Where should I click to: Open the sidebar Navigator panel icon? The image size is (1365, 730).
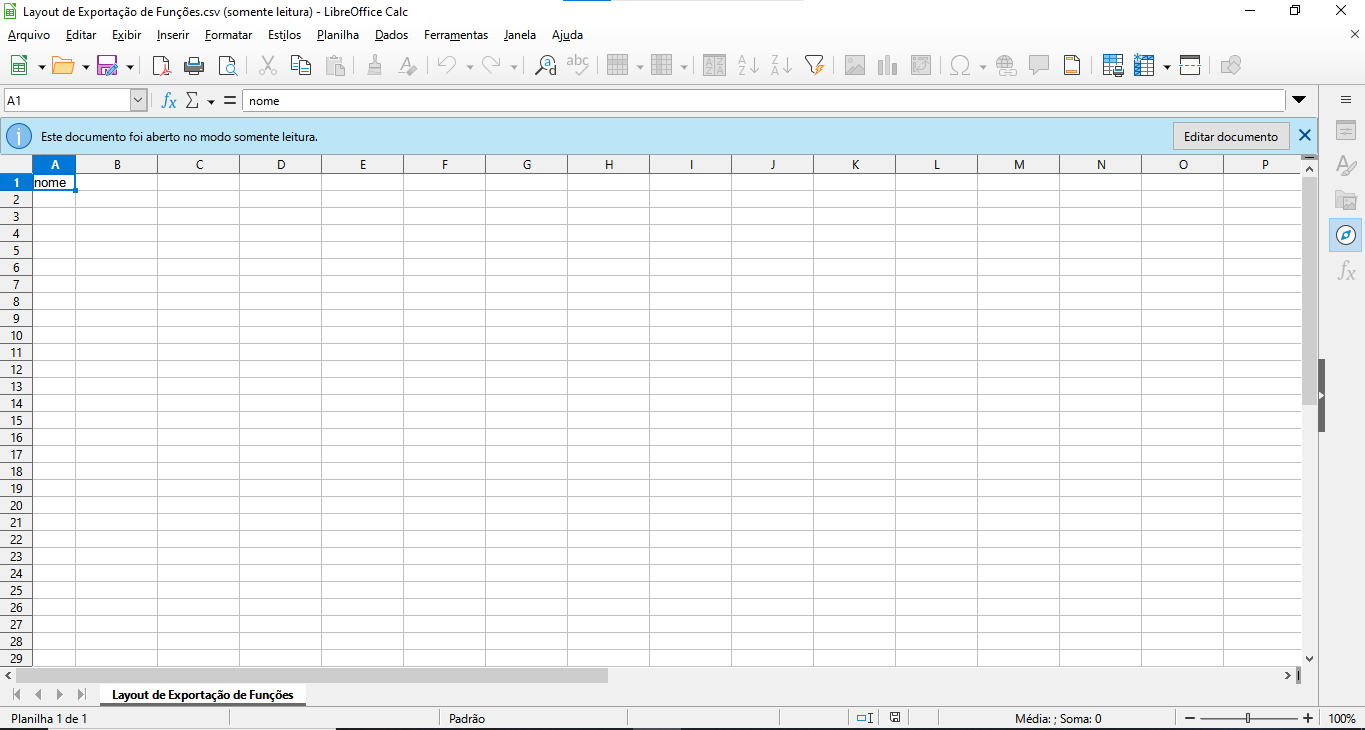tap(1346, 235)
